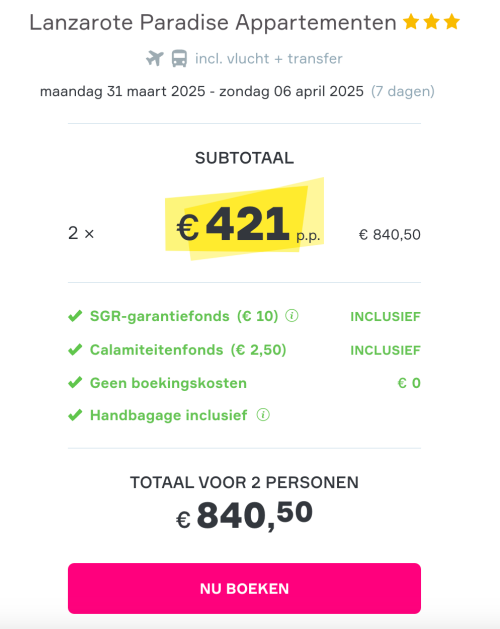Click the Lanzarote Paradise Appartementen title
This screenshot has width=500, height=629.
click(x=213, y=22)
